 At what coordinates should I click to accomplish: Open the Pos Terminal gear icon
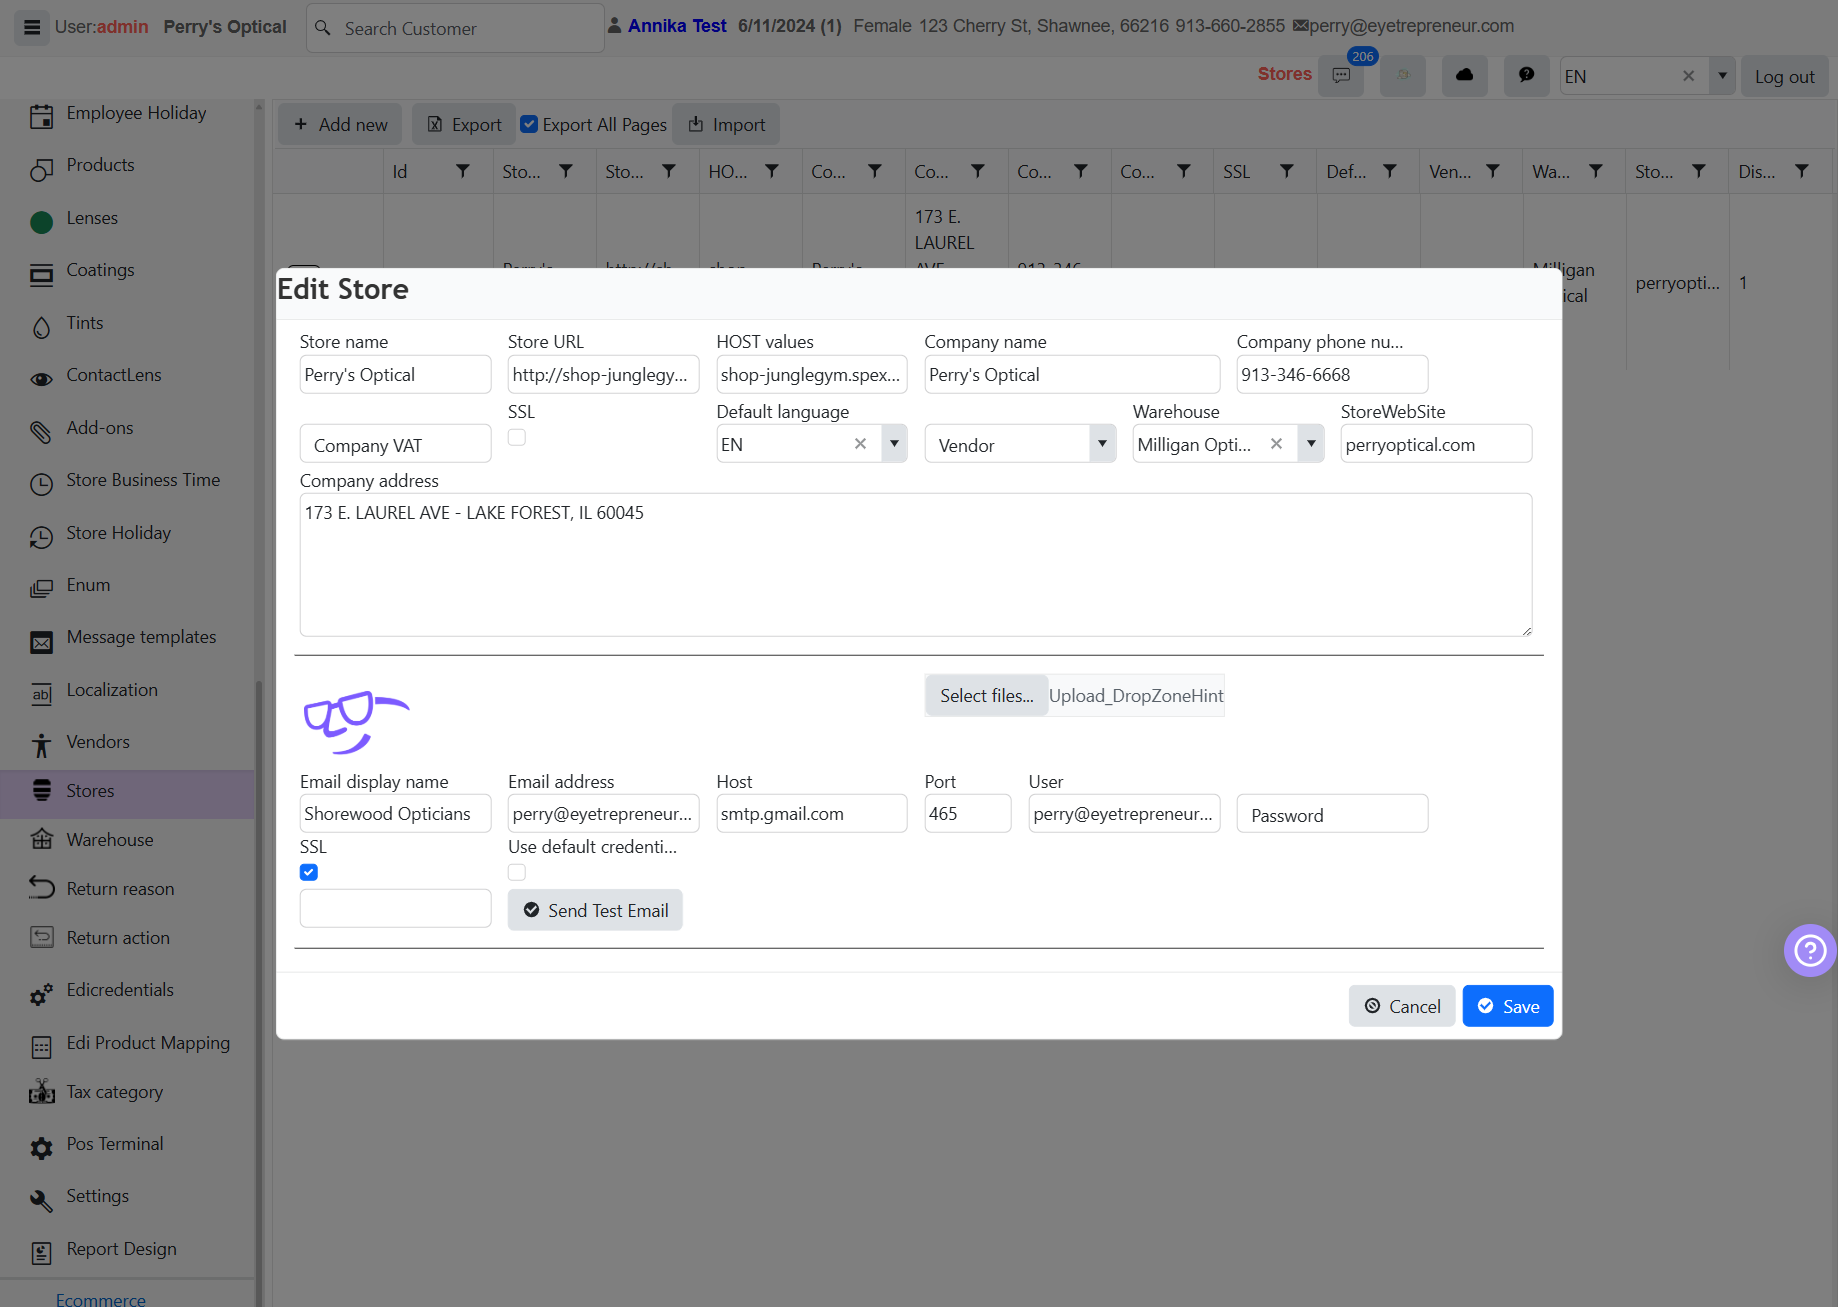(41, 1147)
